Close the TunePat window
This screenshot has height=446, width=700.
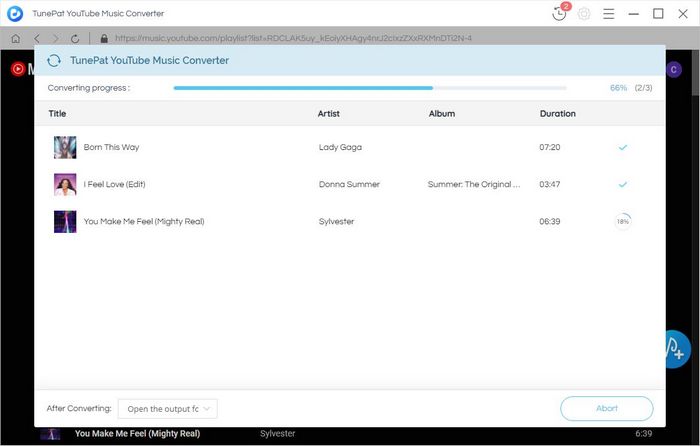click(683, 14)
